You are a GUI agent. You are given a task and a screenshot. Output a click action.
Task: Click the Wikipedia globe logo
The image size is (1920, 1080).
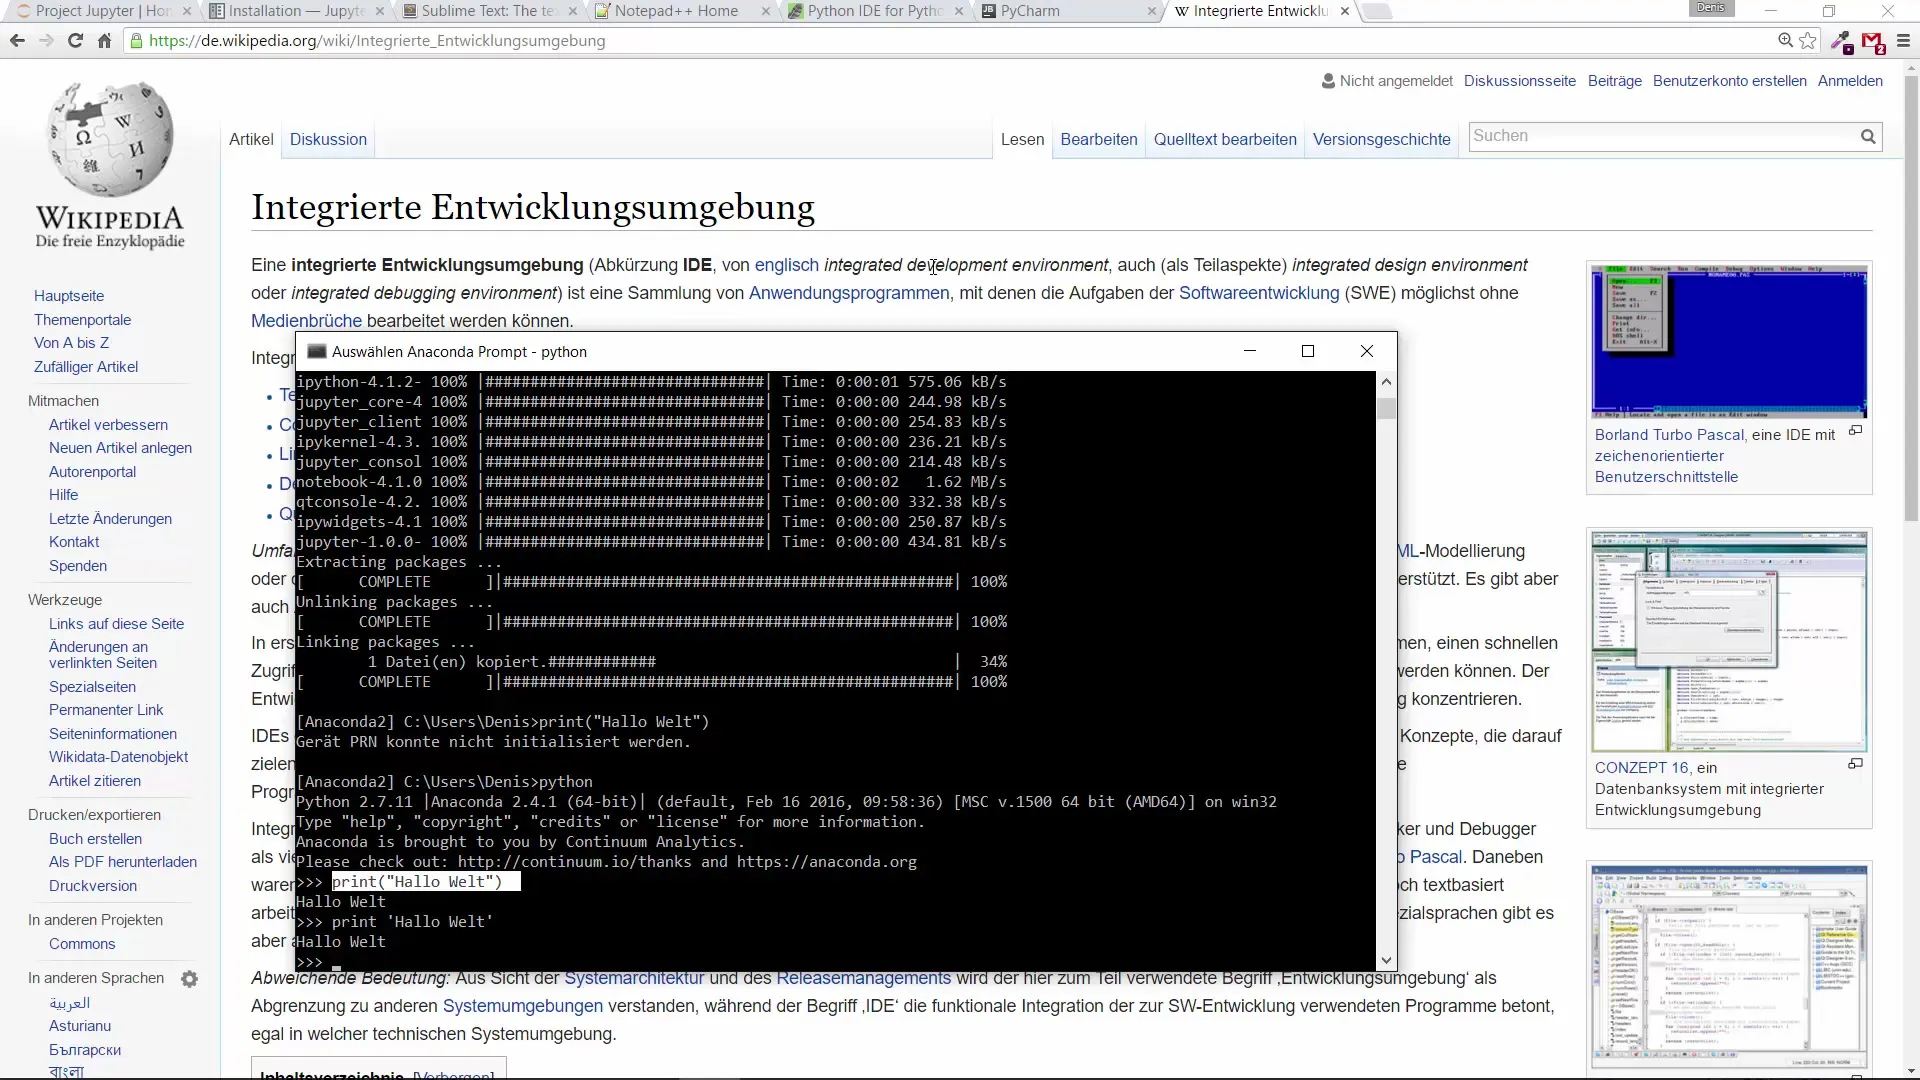[110, 140]
